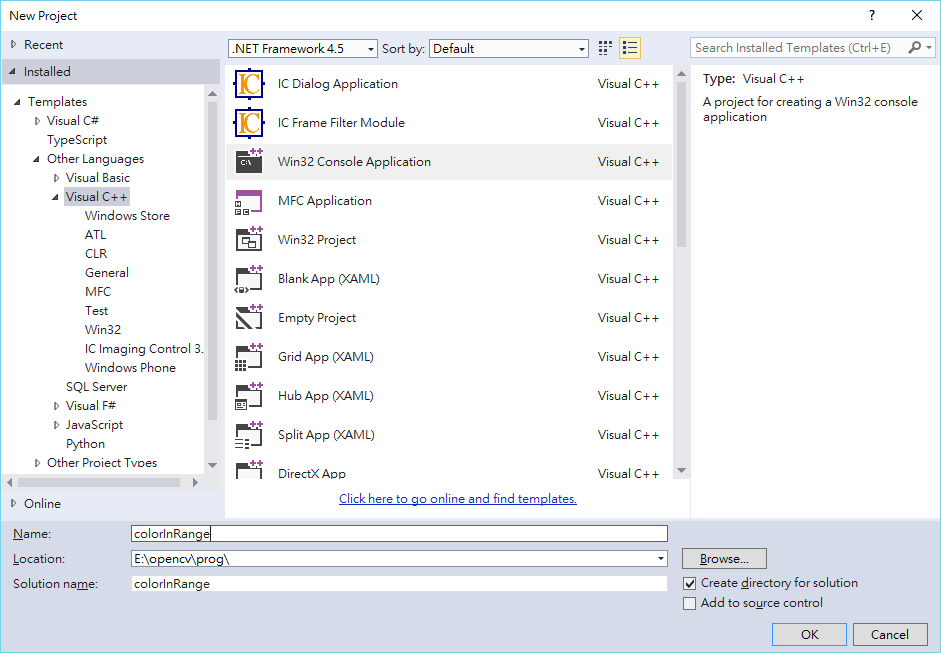Switch to small icons list view

coord(630,48)
